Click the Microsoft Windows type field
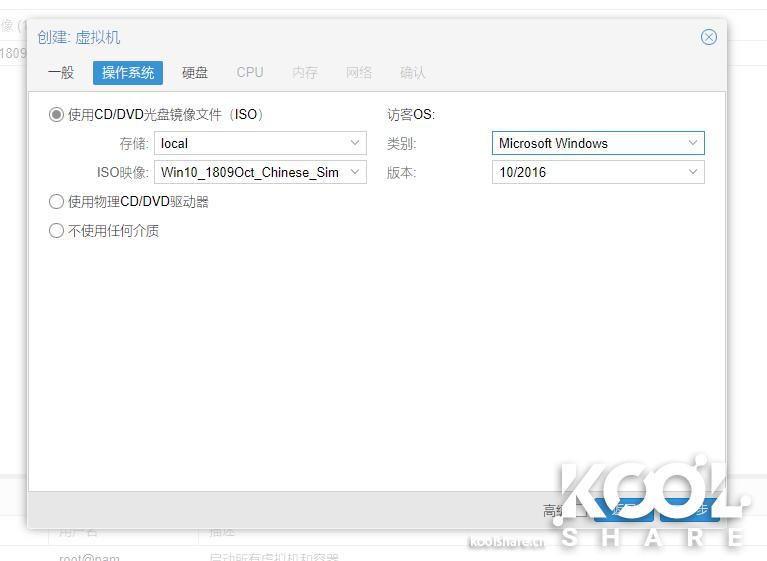767x561 pixels. (598, 143)
